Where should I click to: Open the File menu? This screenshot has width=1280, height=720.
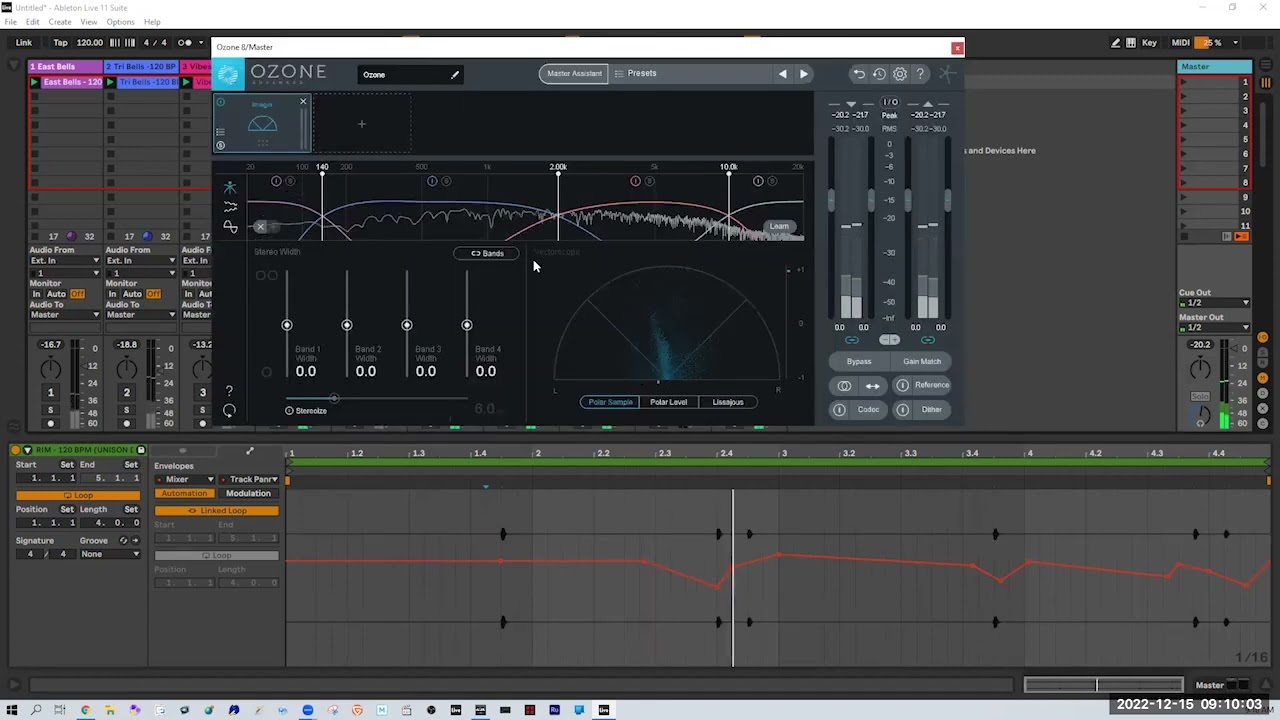point(10,22)
